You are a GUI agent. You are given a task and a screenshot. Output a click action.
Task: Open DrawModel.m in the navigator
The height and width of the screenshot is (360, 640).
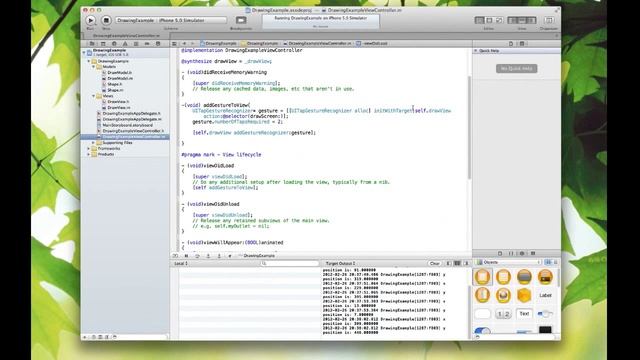click(120, 78)
